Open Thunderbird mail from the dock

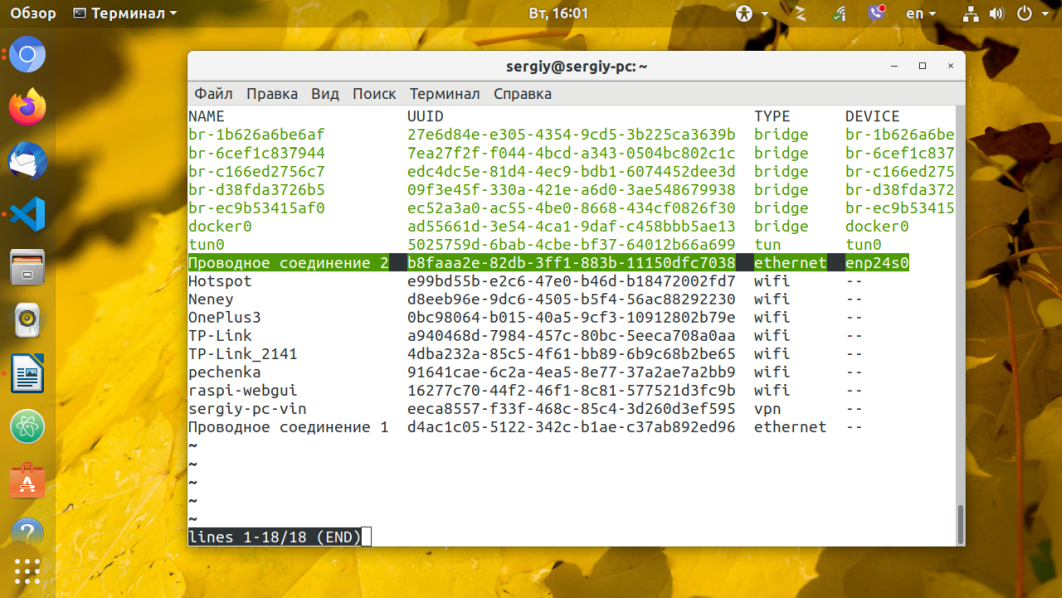tap(27, 161)
